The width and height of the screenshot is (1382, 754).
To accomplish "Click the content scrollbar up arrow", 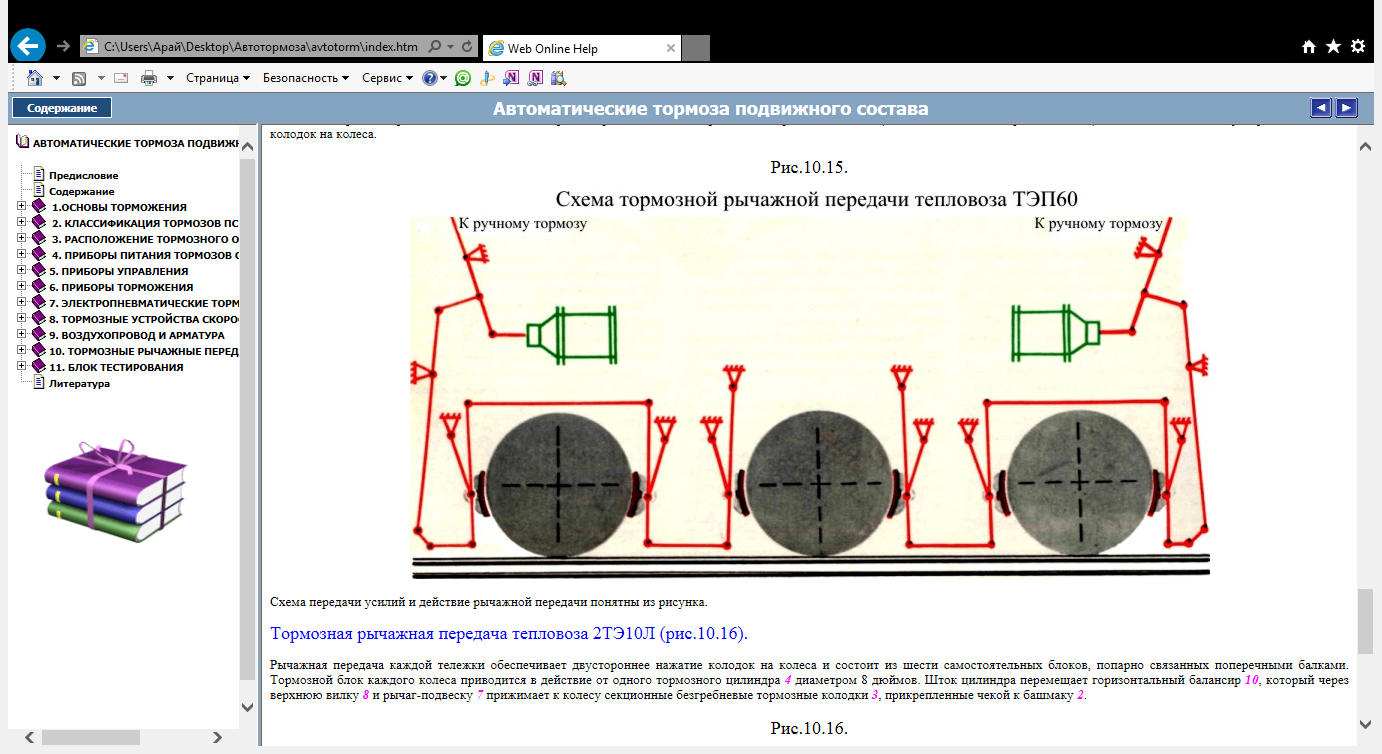I will point(1364,146).
